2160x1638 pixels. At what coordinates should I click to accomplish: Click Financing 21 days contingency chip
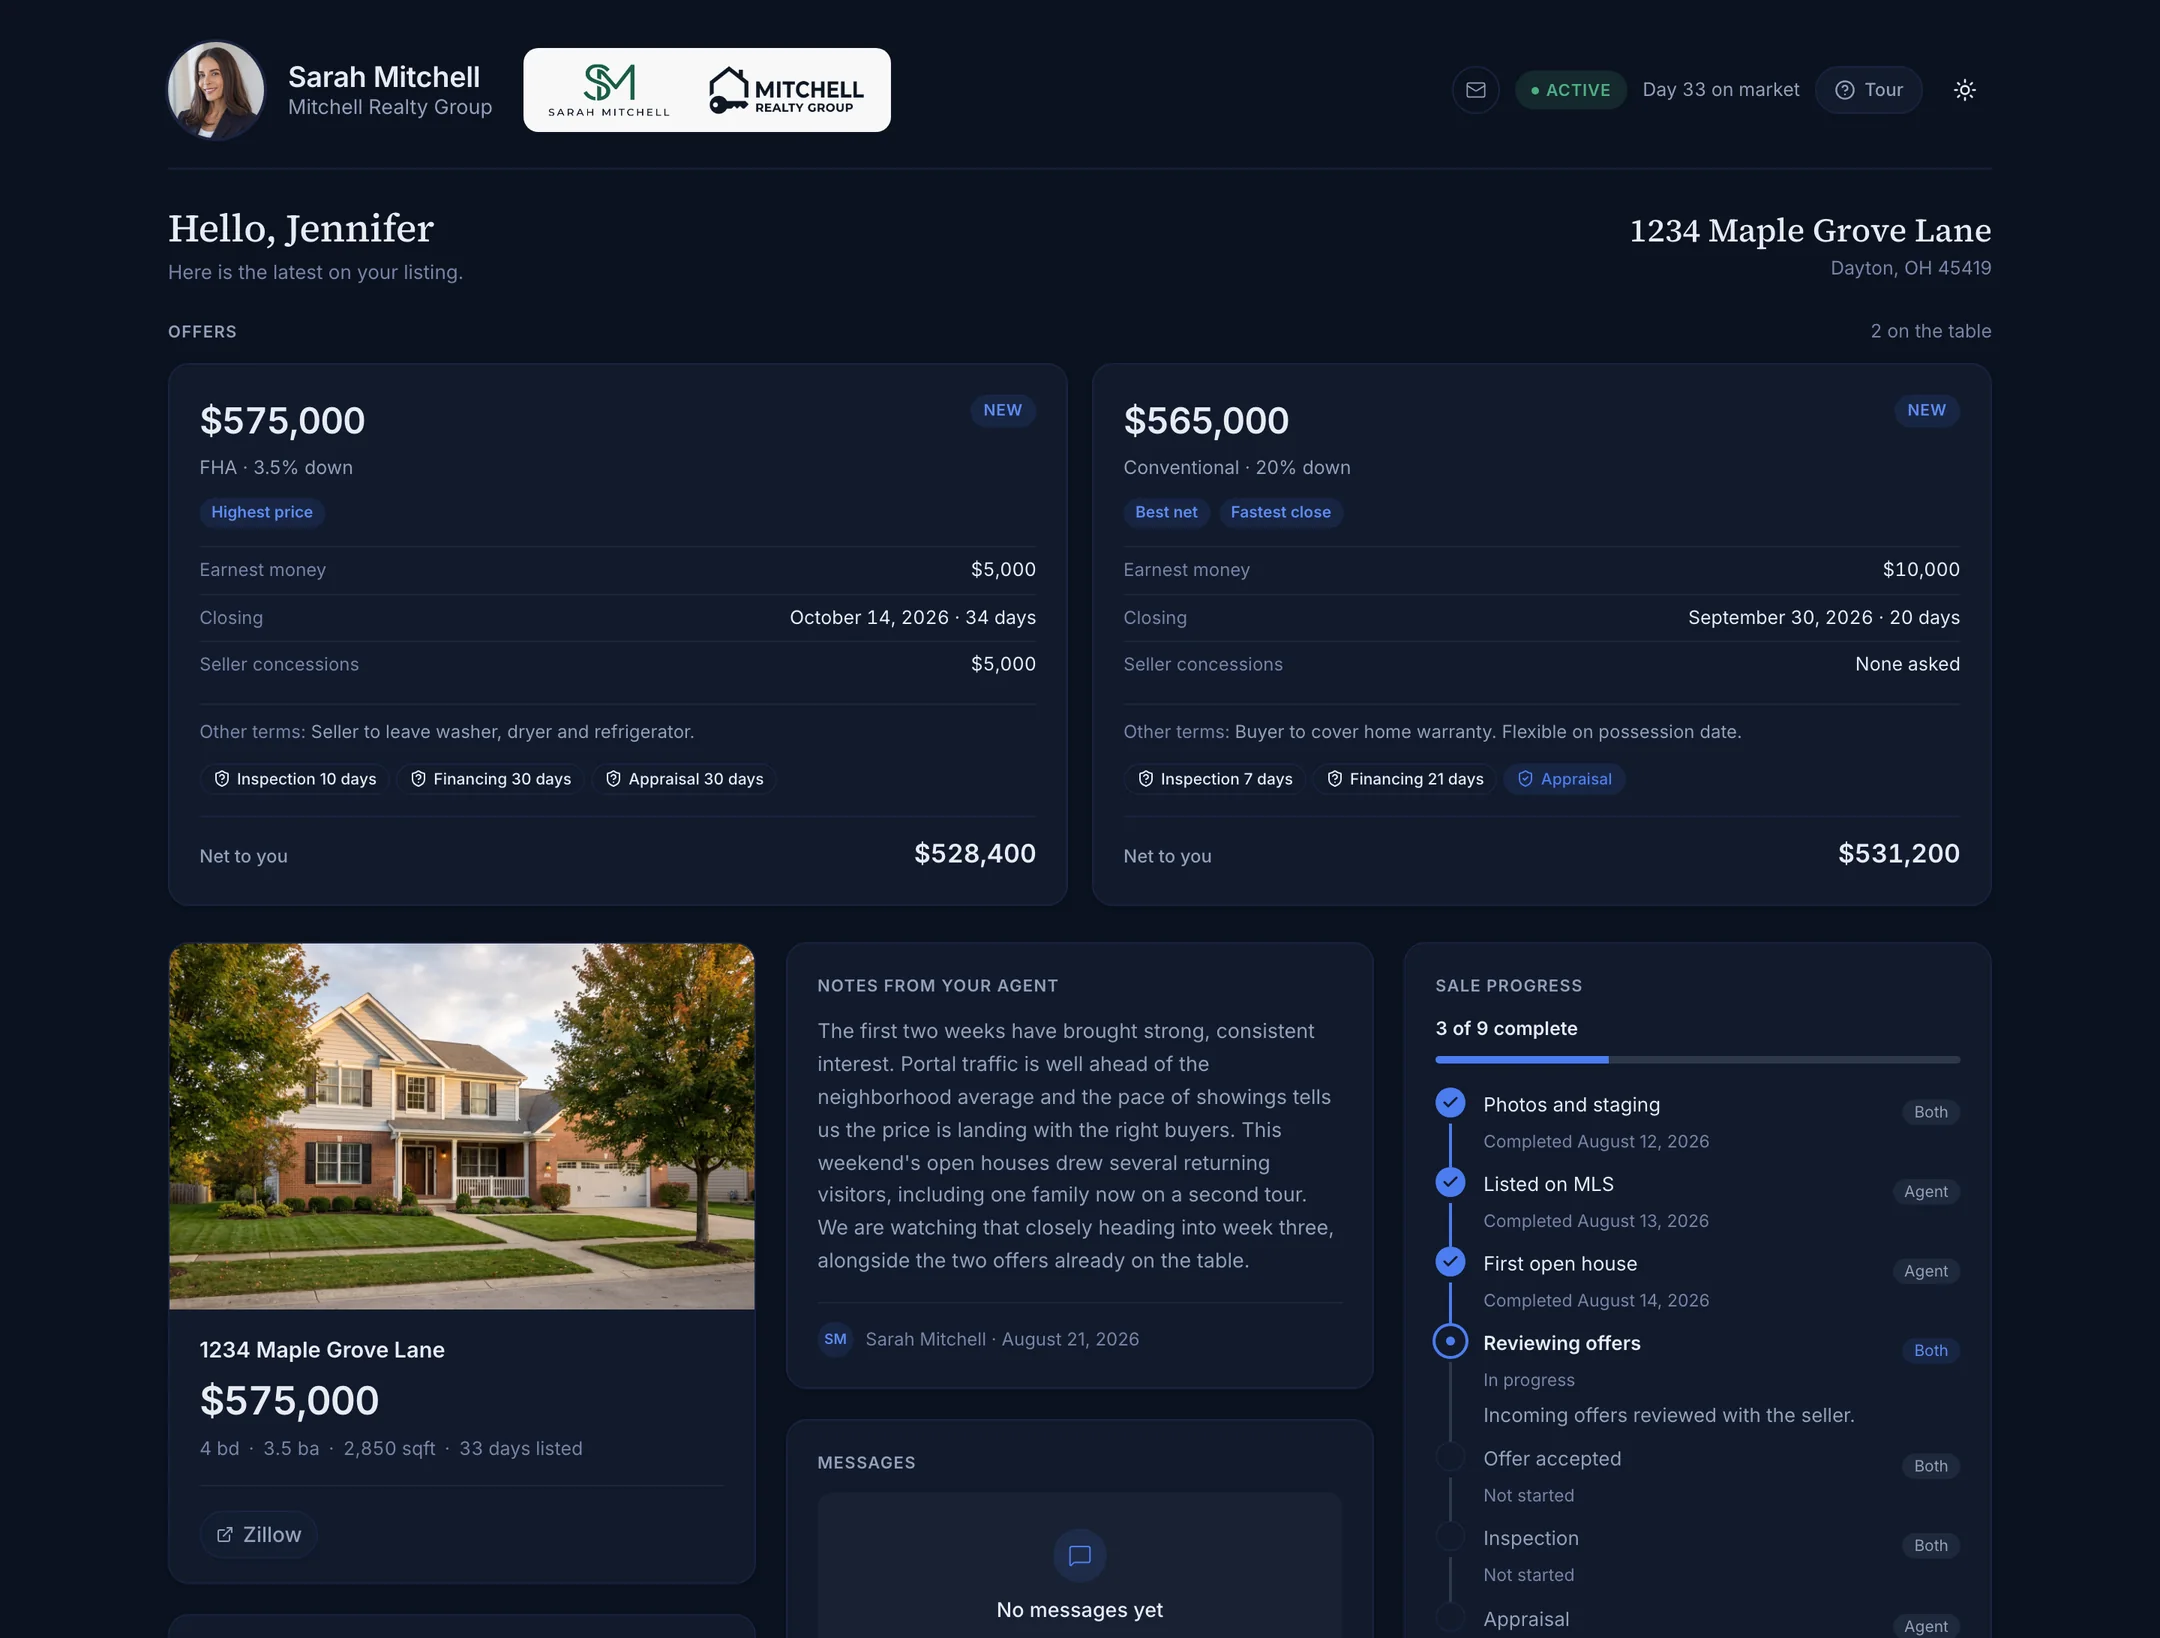[1405, 779]
